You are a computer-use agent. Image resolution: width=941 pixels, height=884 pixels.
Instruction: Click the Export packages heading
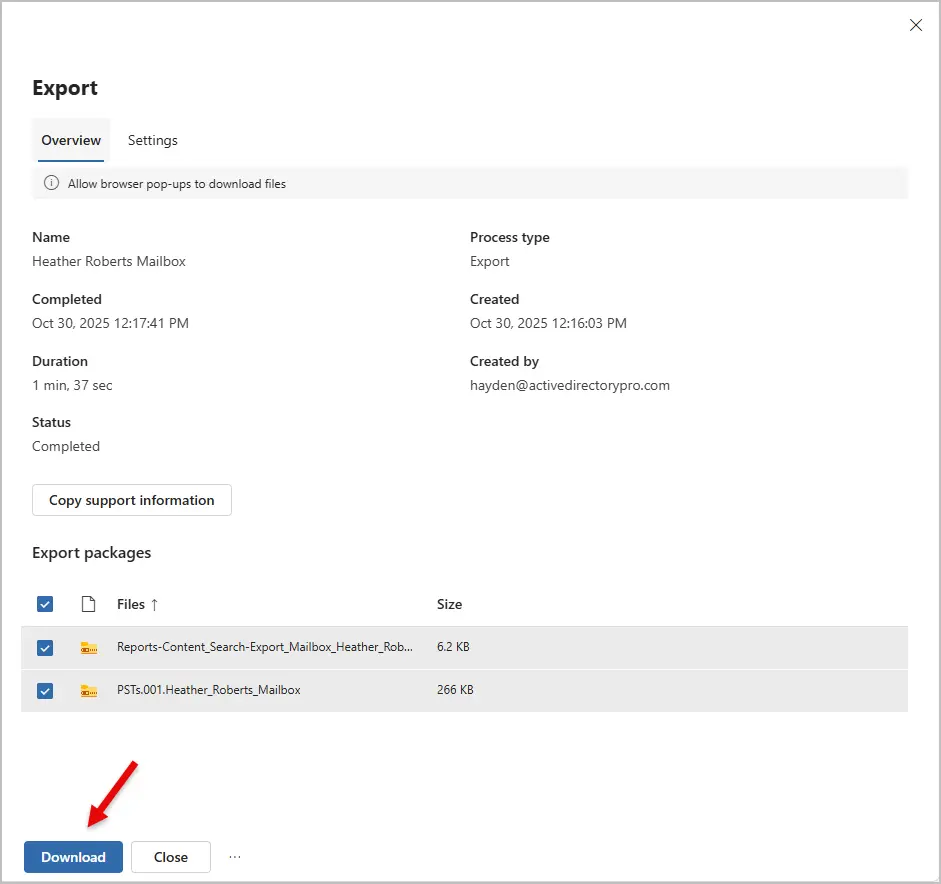pyautogui.click(x=91, y=553)
